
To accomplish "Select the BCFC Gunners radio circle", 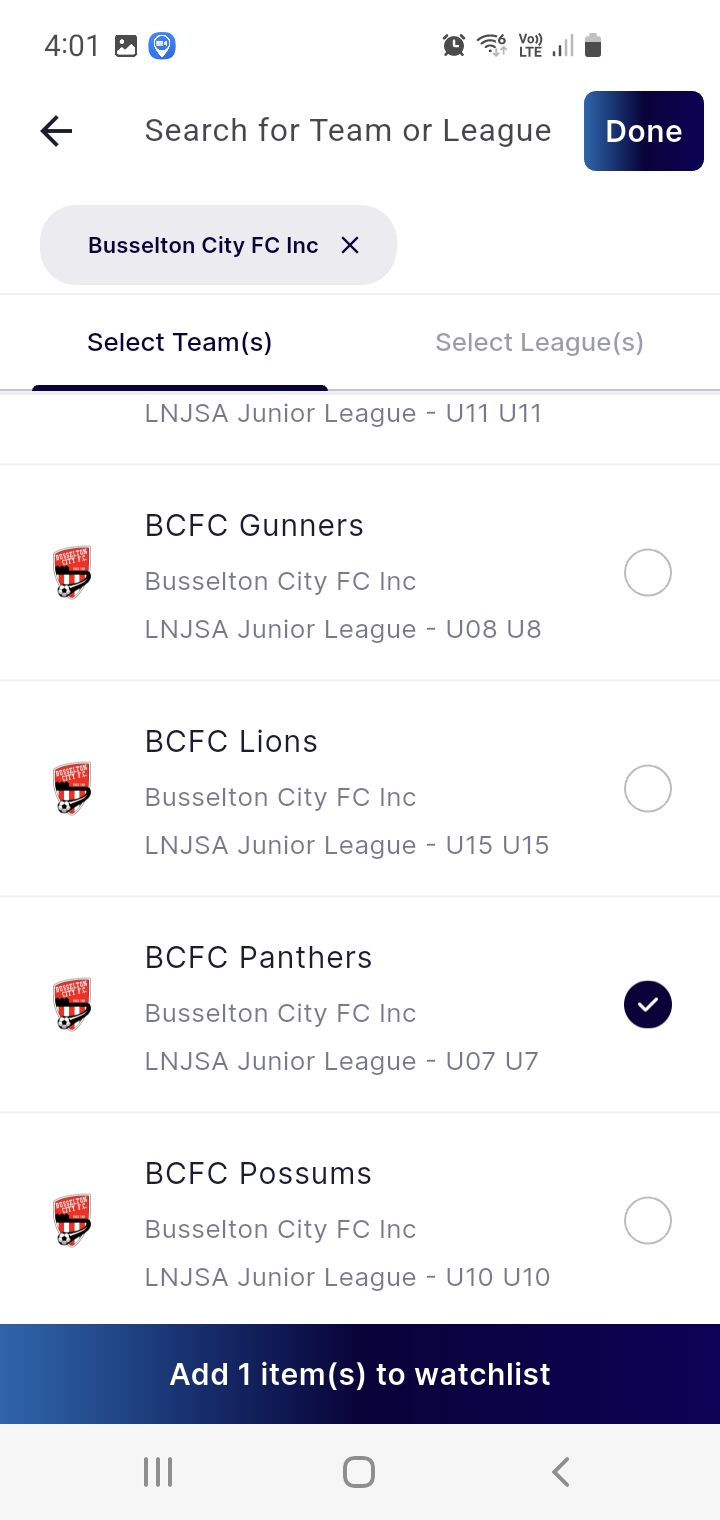I will click(x=647, y=573).
